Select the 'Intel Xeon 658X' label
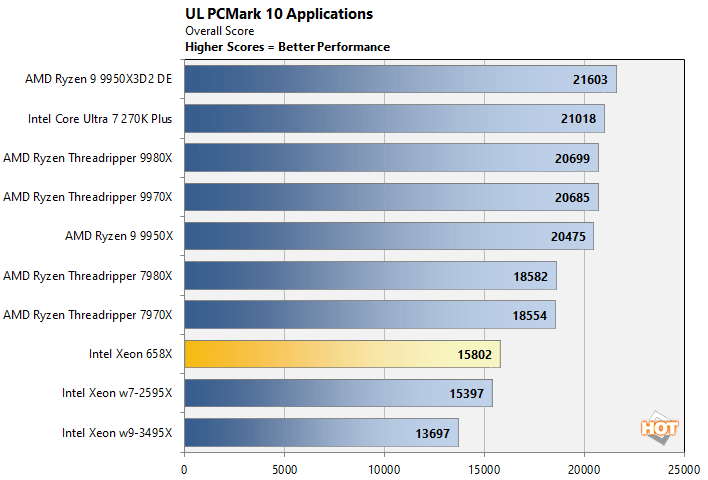Viewport: 708px width, 480px height. [130, 354]
